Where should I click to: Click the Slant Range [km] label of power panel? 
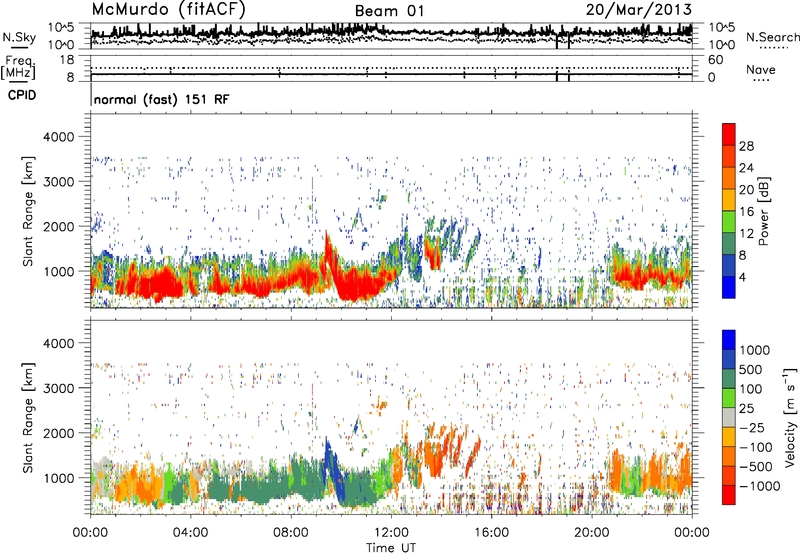(x=29, y=211)
